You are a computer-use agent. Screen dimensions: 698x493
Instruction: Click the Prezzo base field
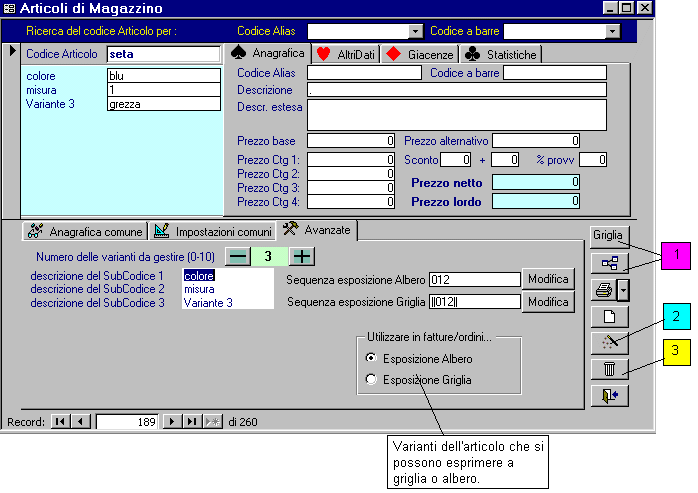pos(351,141)
